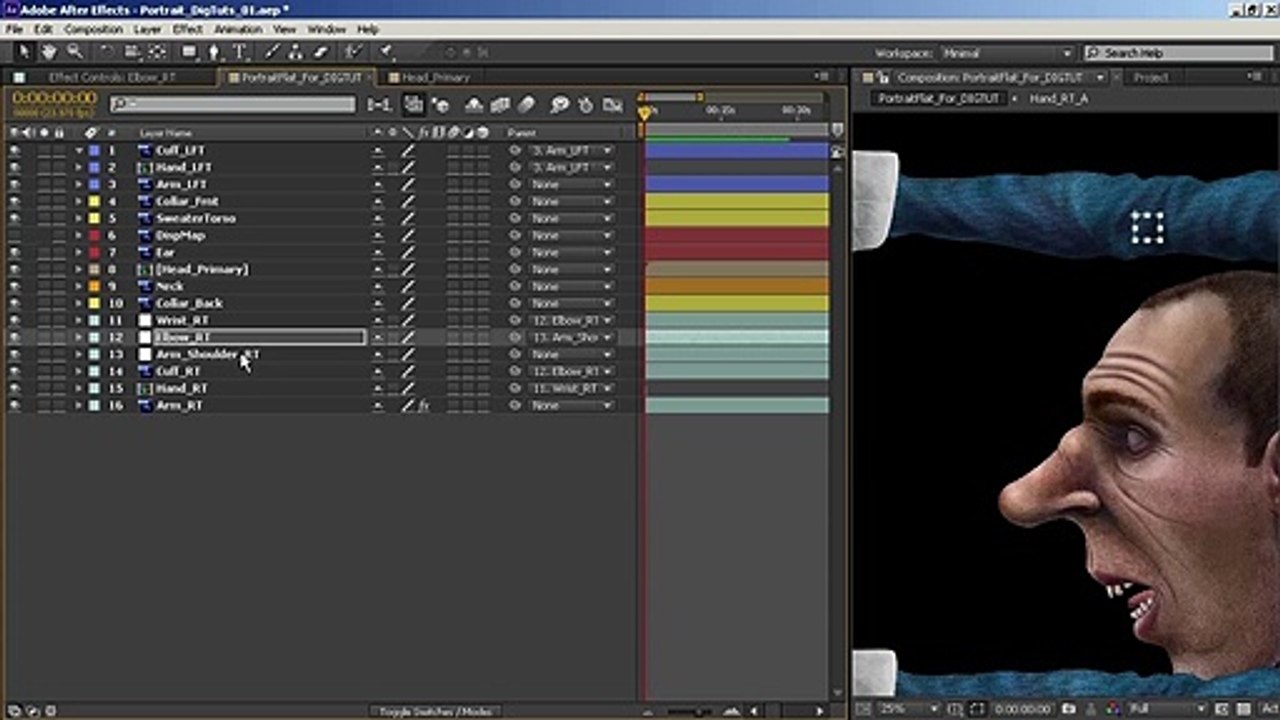Click the Search Help field
Image resolution: width=1280 pixels, height=720 pixels.
(x=1178, y=53)
